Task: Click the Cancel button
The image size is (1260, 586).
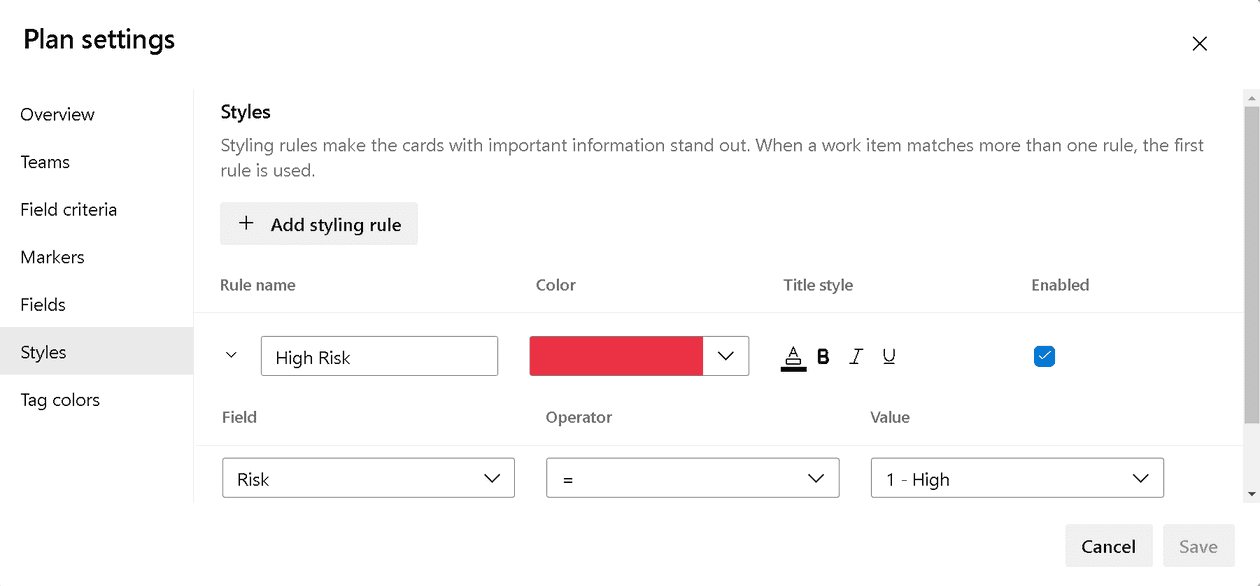Action: click(1108, 545)
